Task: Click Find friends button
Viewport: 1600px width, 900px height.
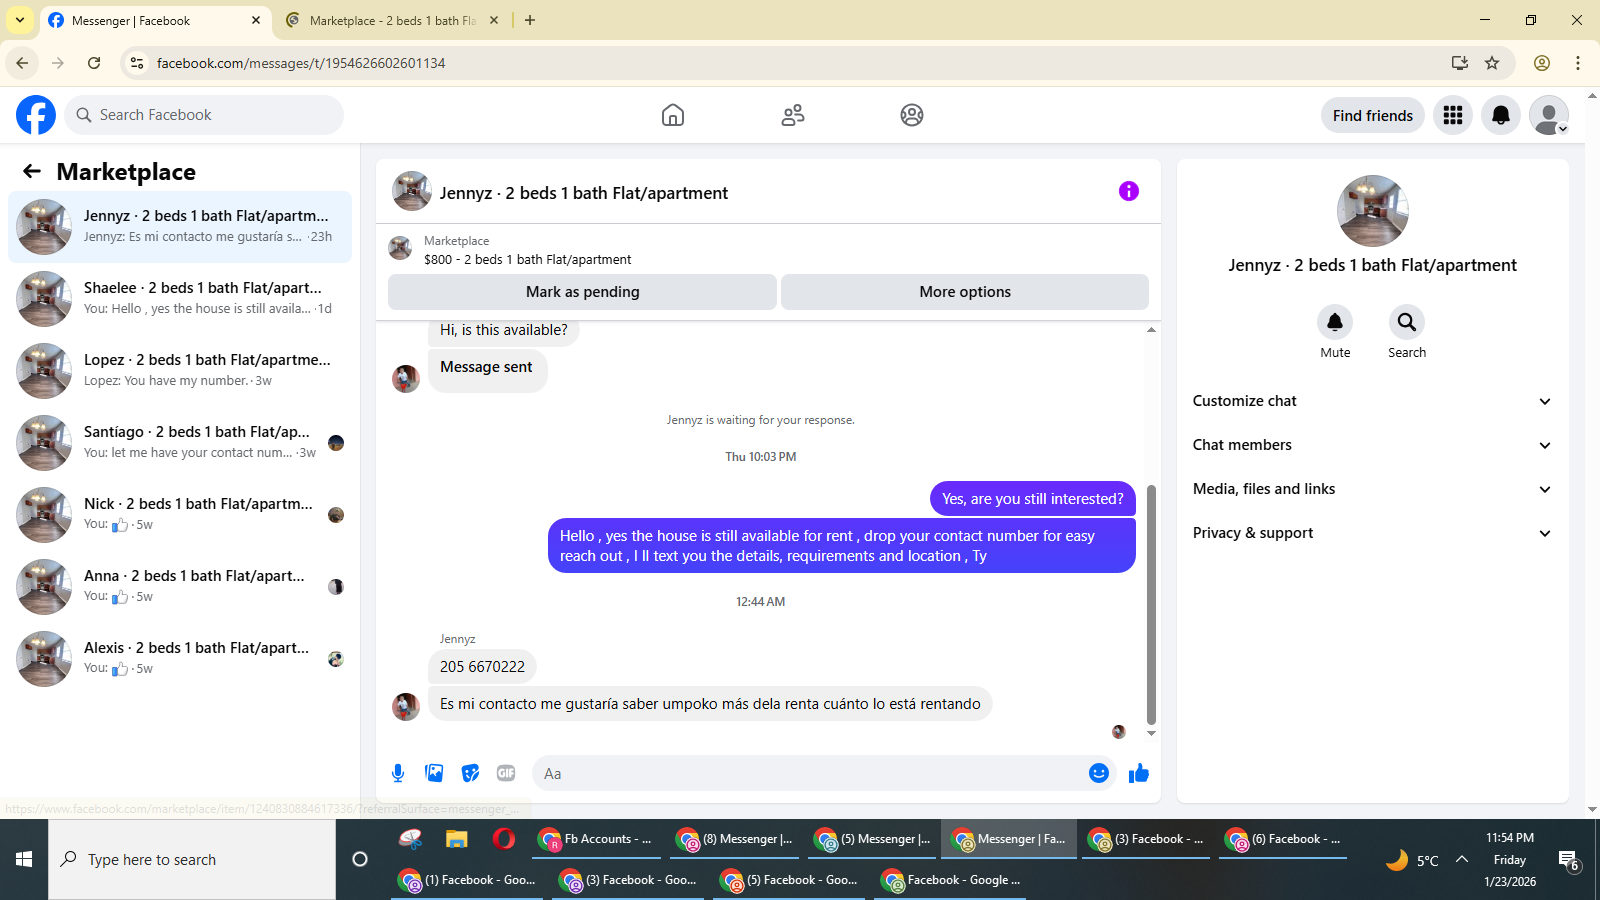Action: [x=1373, y=115]
